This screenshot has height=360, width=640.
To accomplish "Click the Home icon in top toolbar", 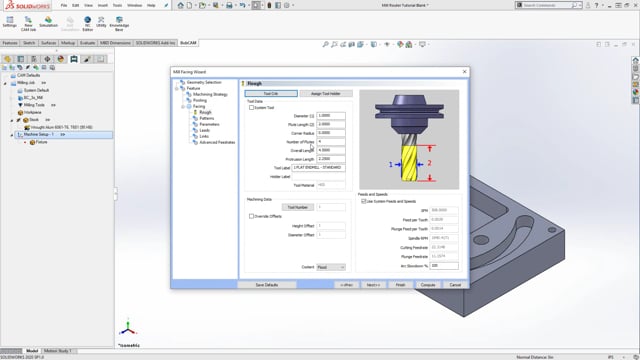I will pyautogui.click(x=180, y=5).
